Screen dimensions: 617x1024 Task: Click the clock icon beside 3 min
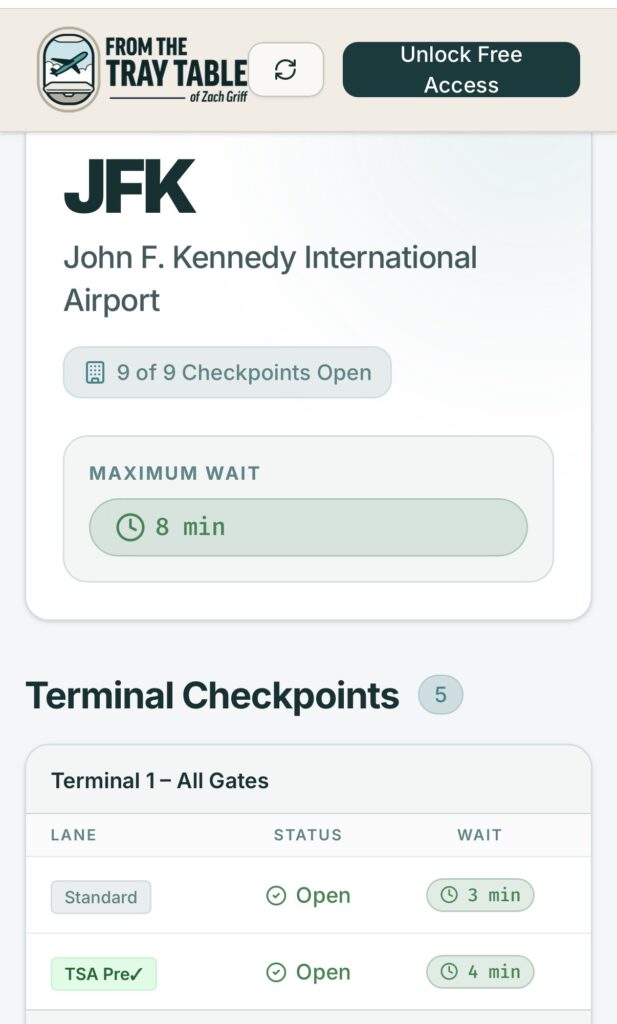click(449, 895)
